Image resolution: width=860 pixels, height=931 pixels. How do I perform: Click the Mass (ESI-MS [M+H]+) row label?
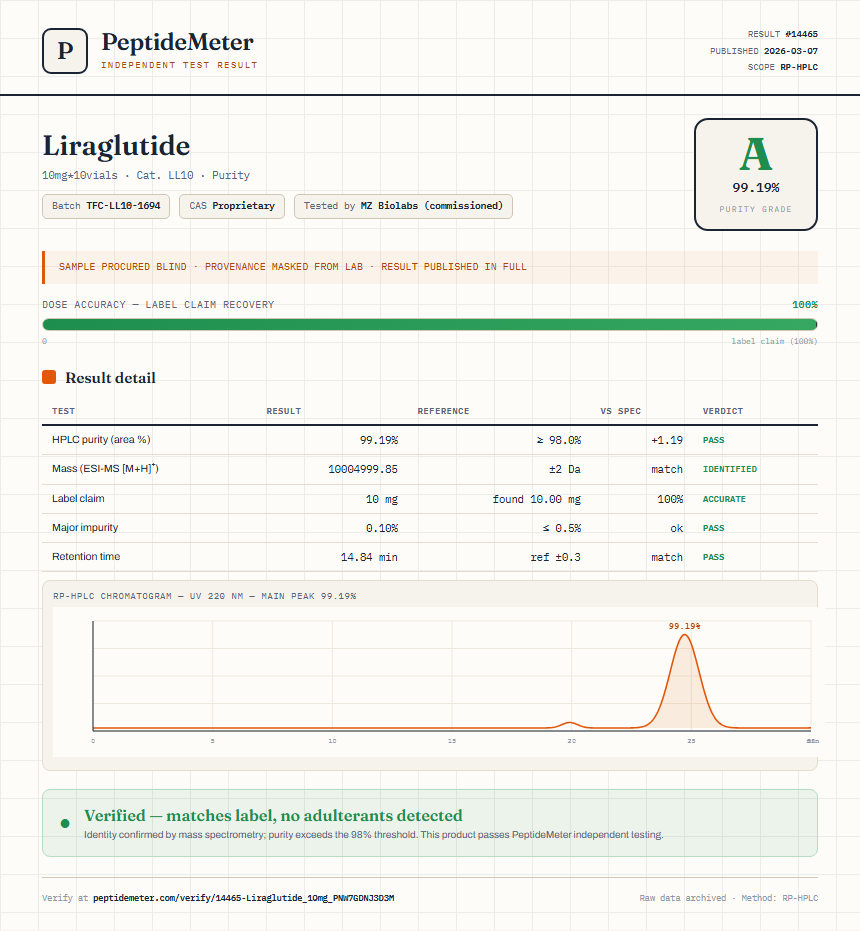pos(105,468)
